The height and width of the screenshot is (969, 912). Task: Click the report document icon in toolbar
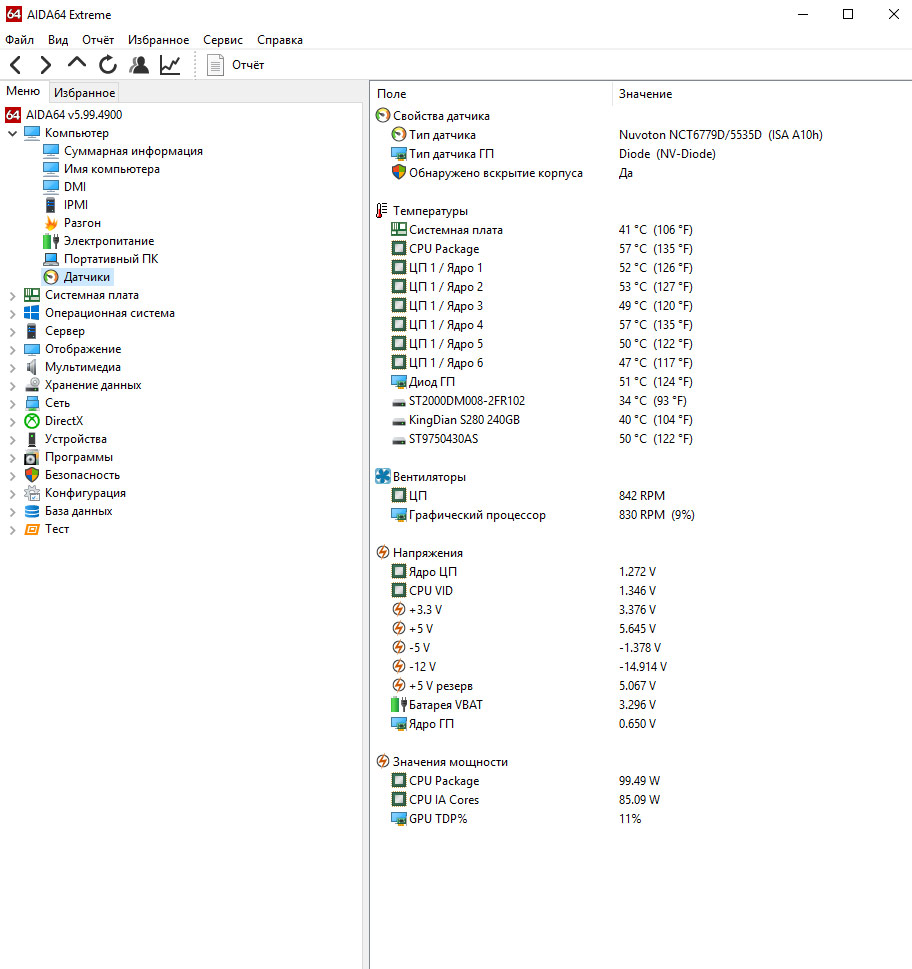[215, 65]
